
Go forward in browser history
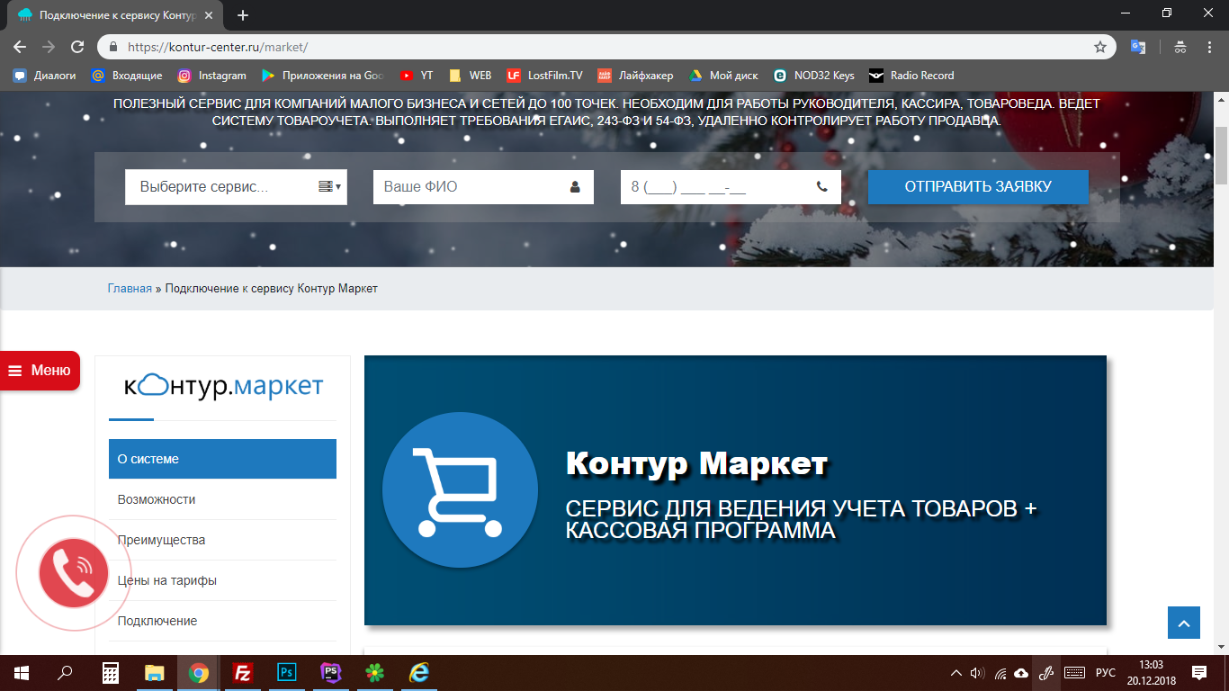[x=48, y=47]
